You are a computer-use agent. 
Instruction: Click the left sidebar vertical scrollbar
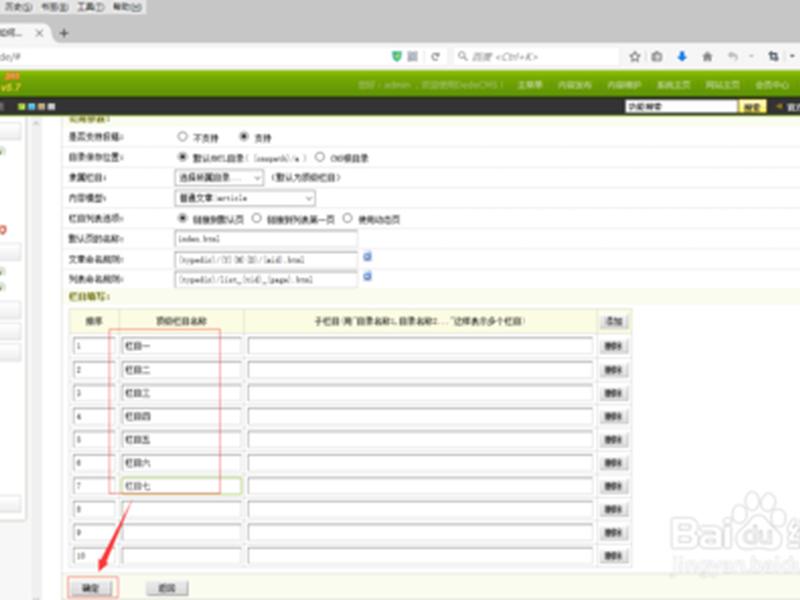pos(36,357)
